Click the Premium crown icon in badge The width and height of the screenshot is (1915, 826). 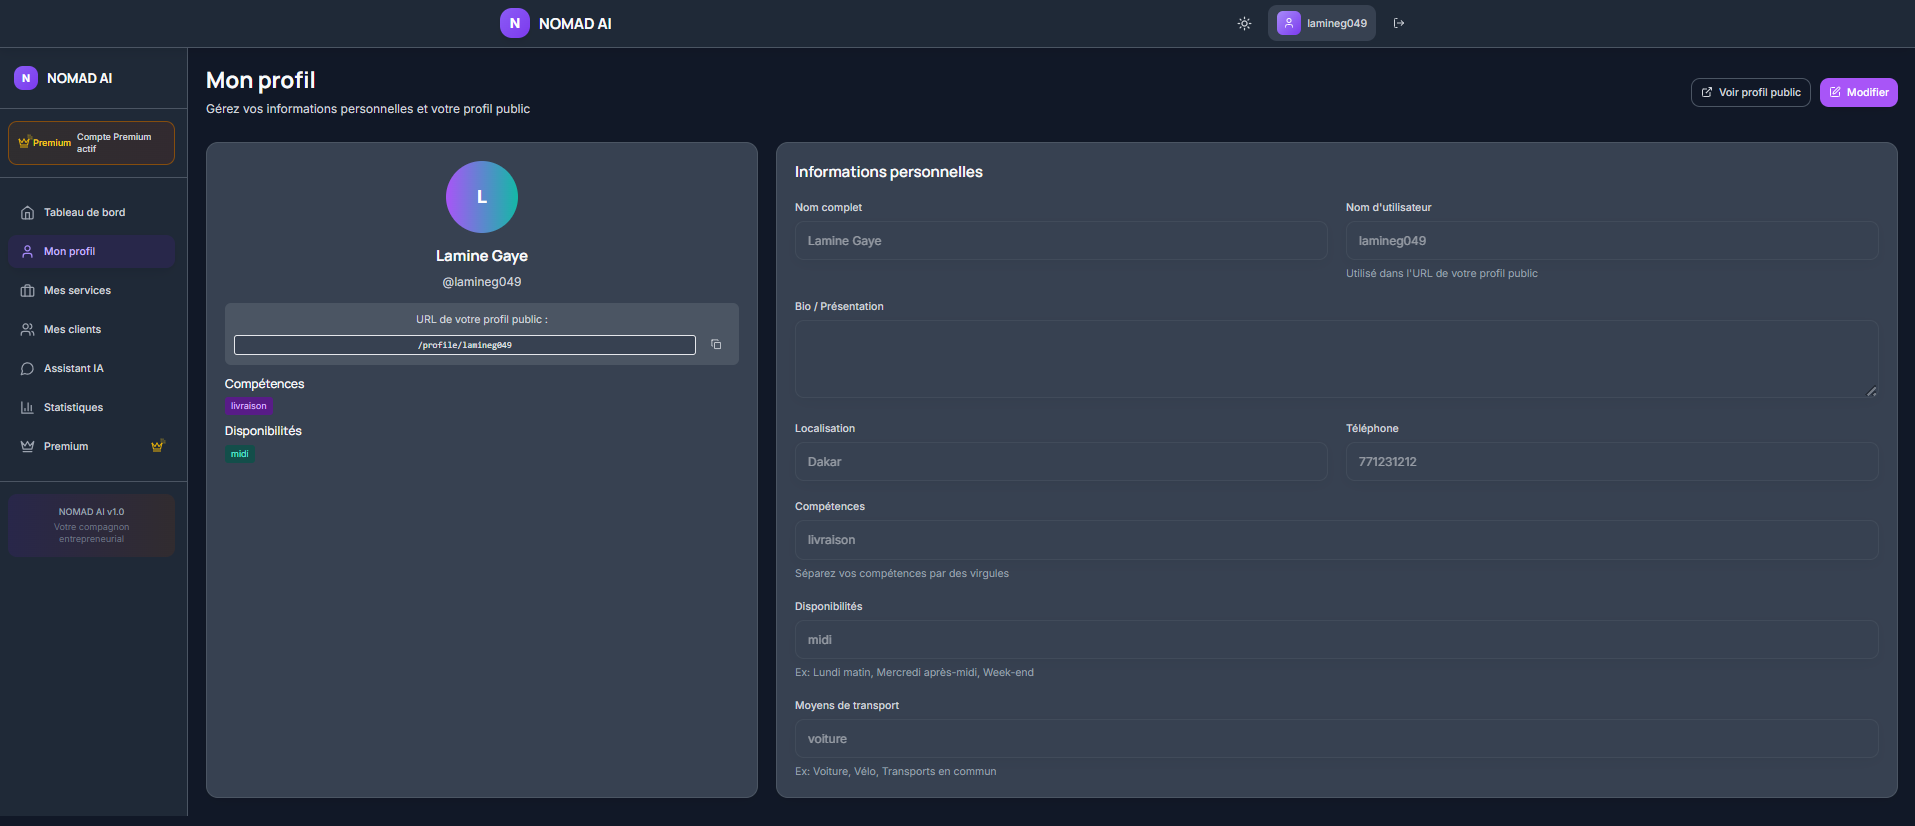24,142
